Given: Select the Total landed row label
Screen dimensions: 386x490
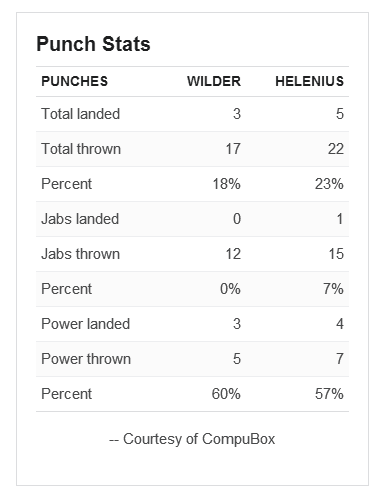Looking at the screenshot, I should click(x=80, y=114).
